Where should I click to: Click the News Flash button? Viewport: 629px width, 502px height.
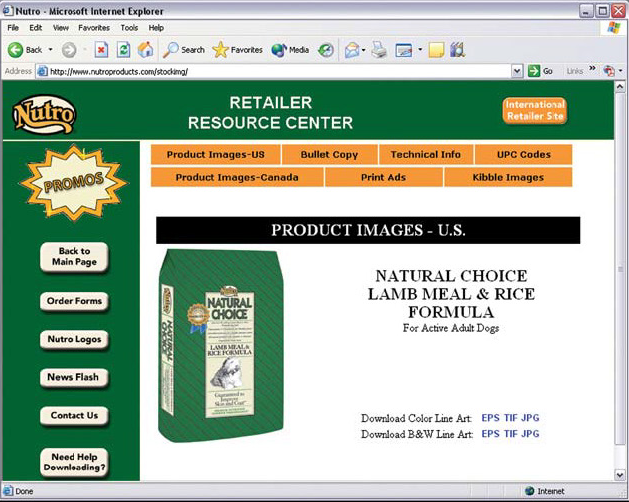(74, 378)
